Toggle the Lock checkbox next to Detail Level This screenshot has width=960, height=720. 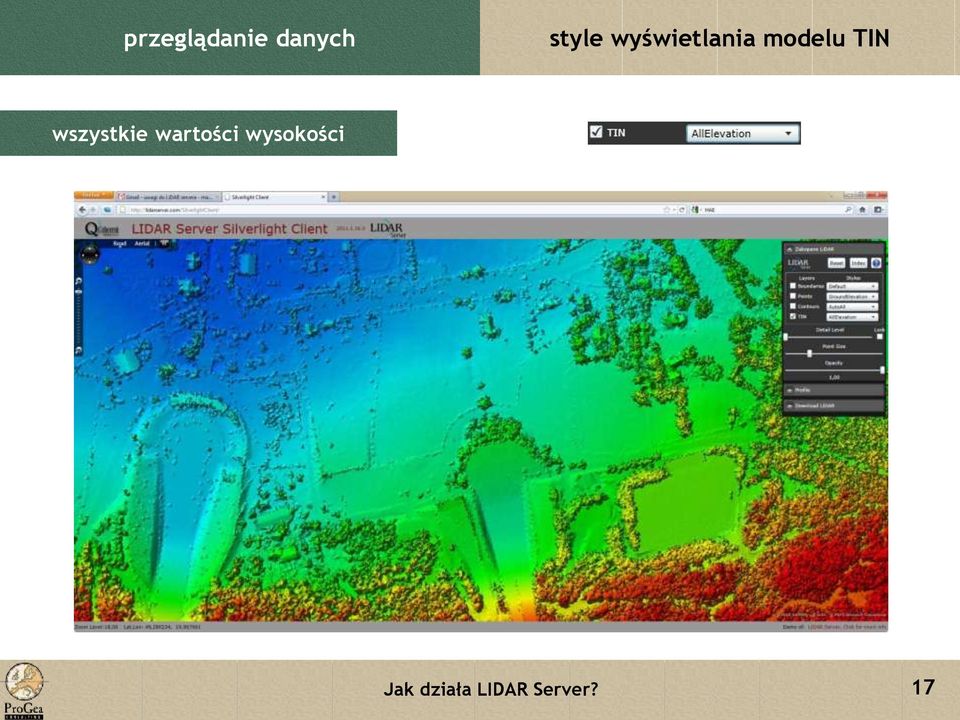pos(880,337)
